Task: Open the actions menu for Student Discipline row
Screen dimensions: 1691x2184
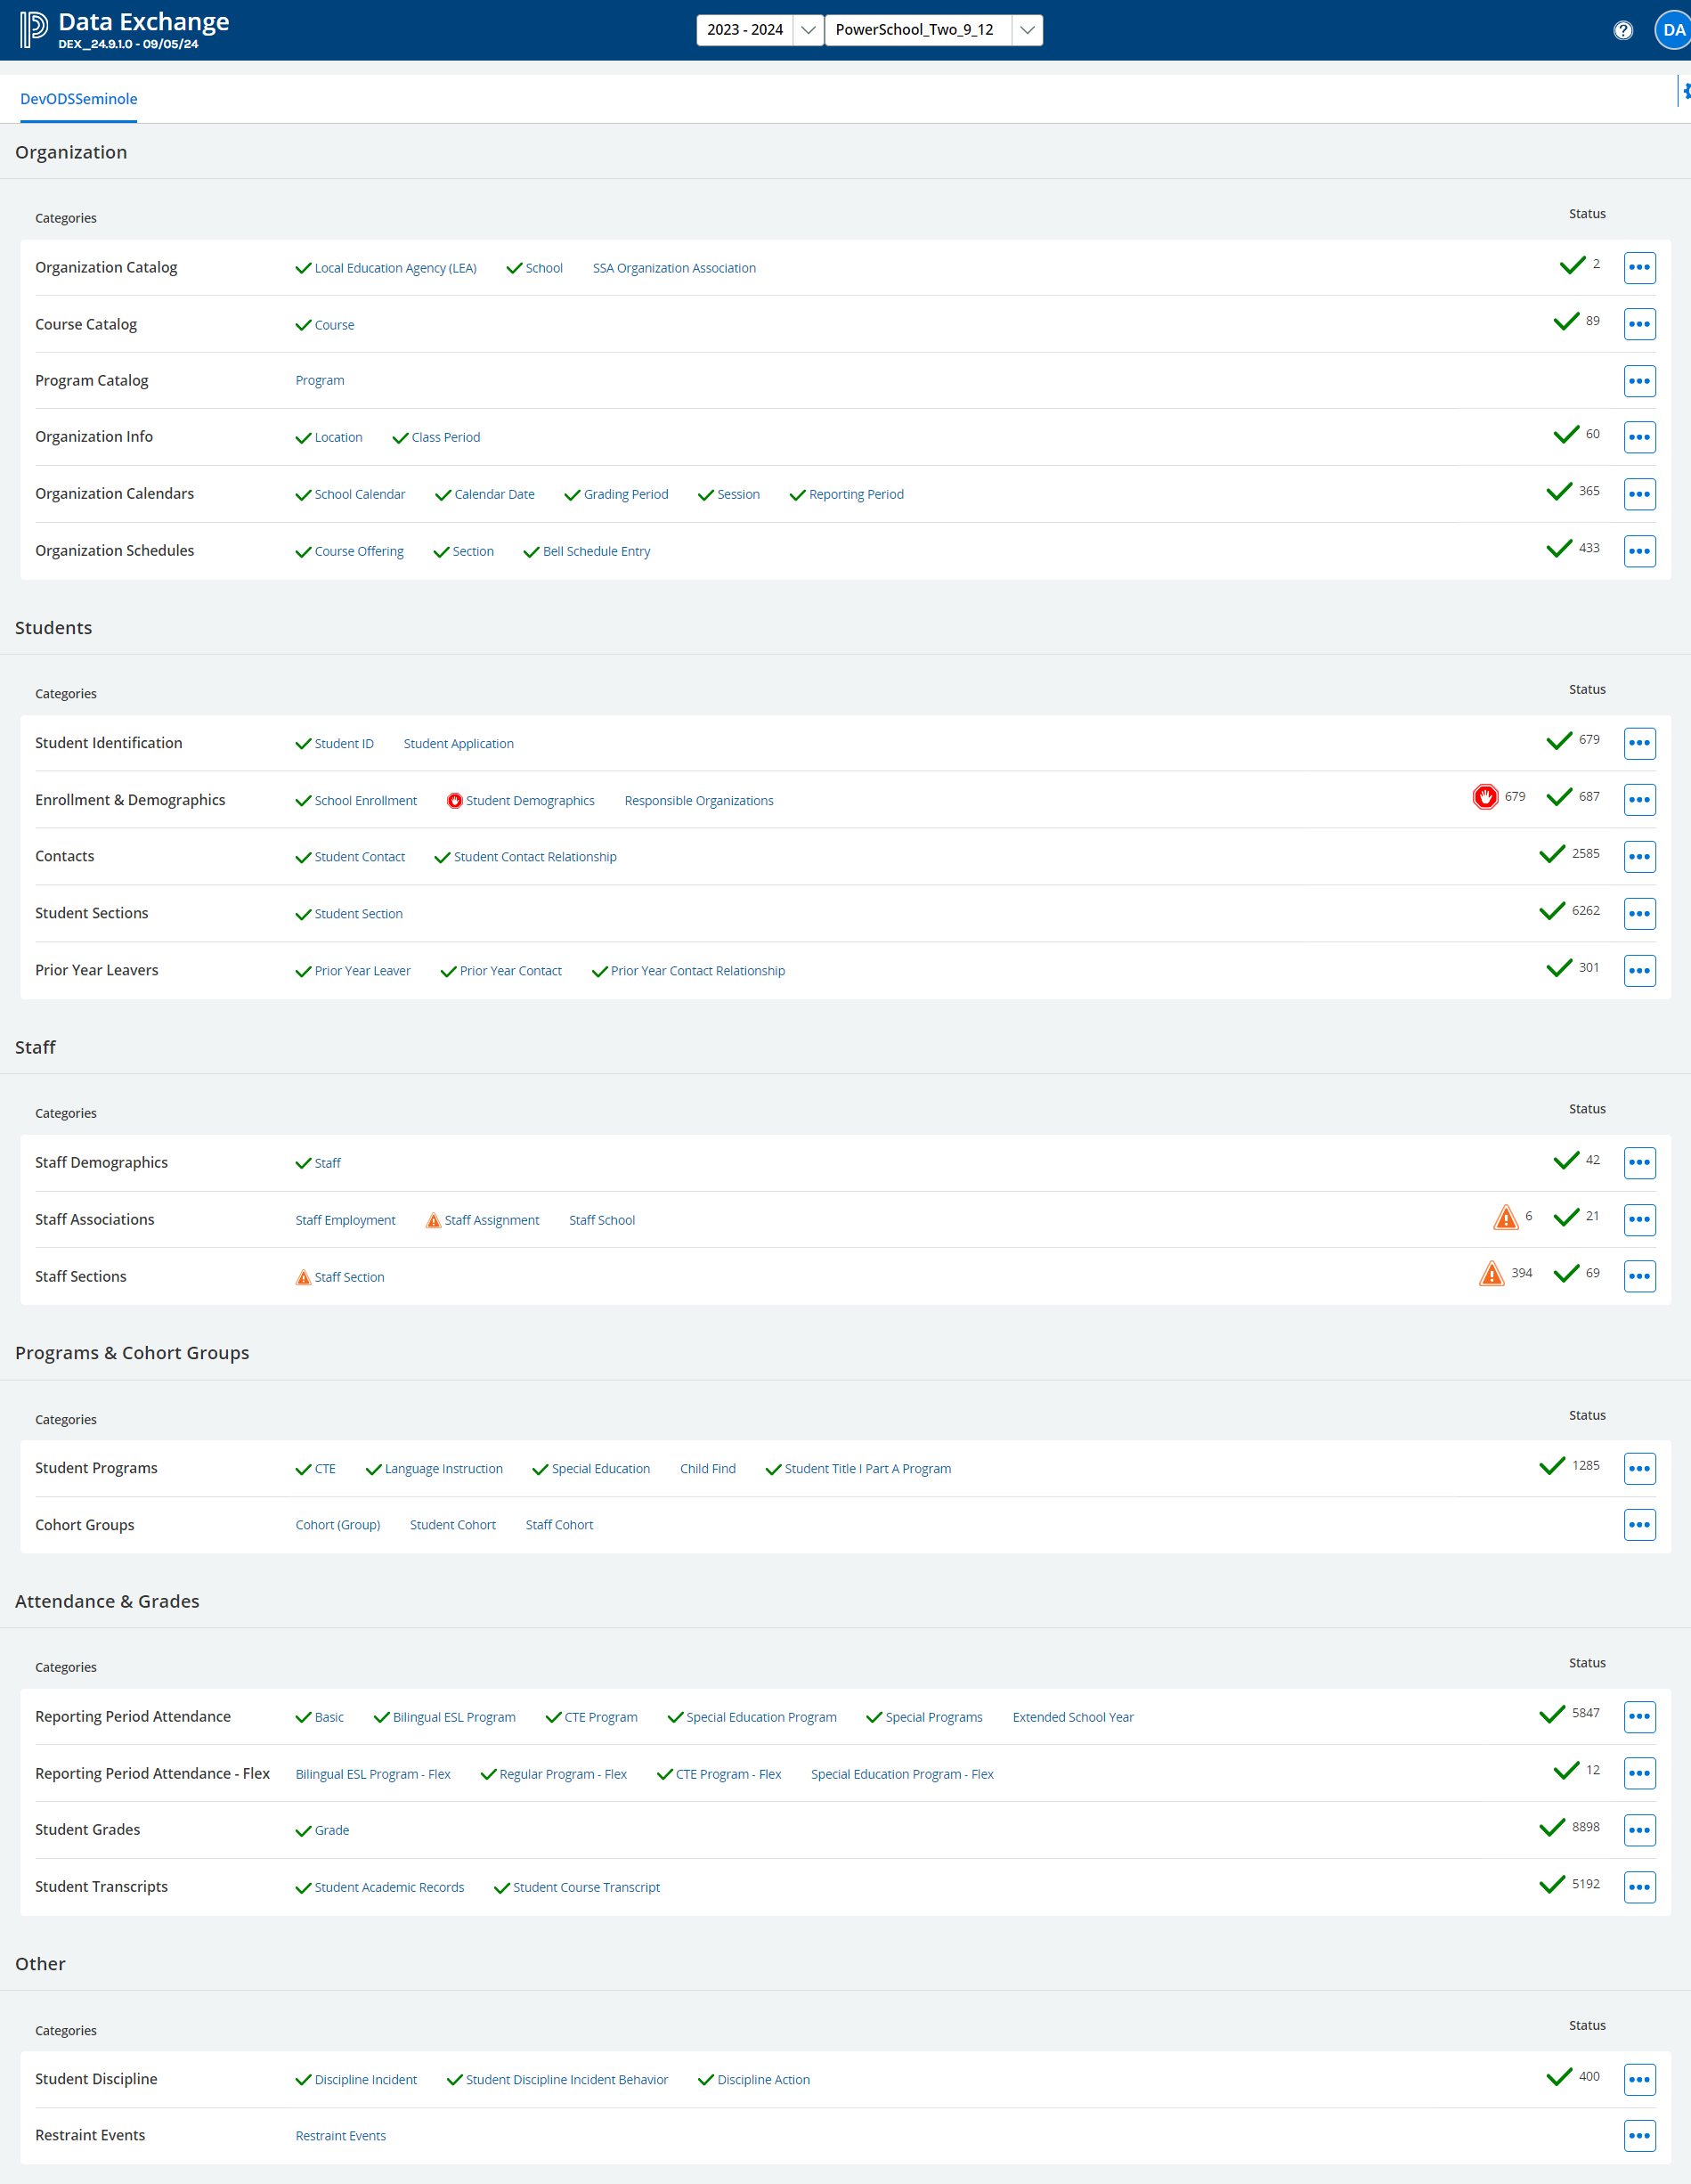Action: click(x=1639, y=2079)
